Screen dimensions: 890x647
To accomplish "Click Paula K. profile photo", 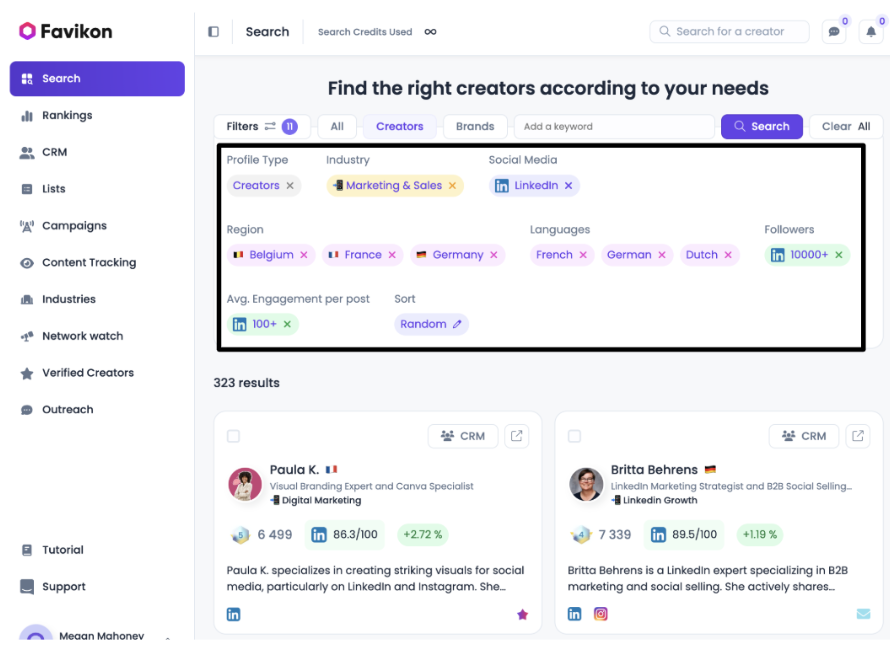I will click(x=245, y=484).
